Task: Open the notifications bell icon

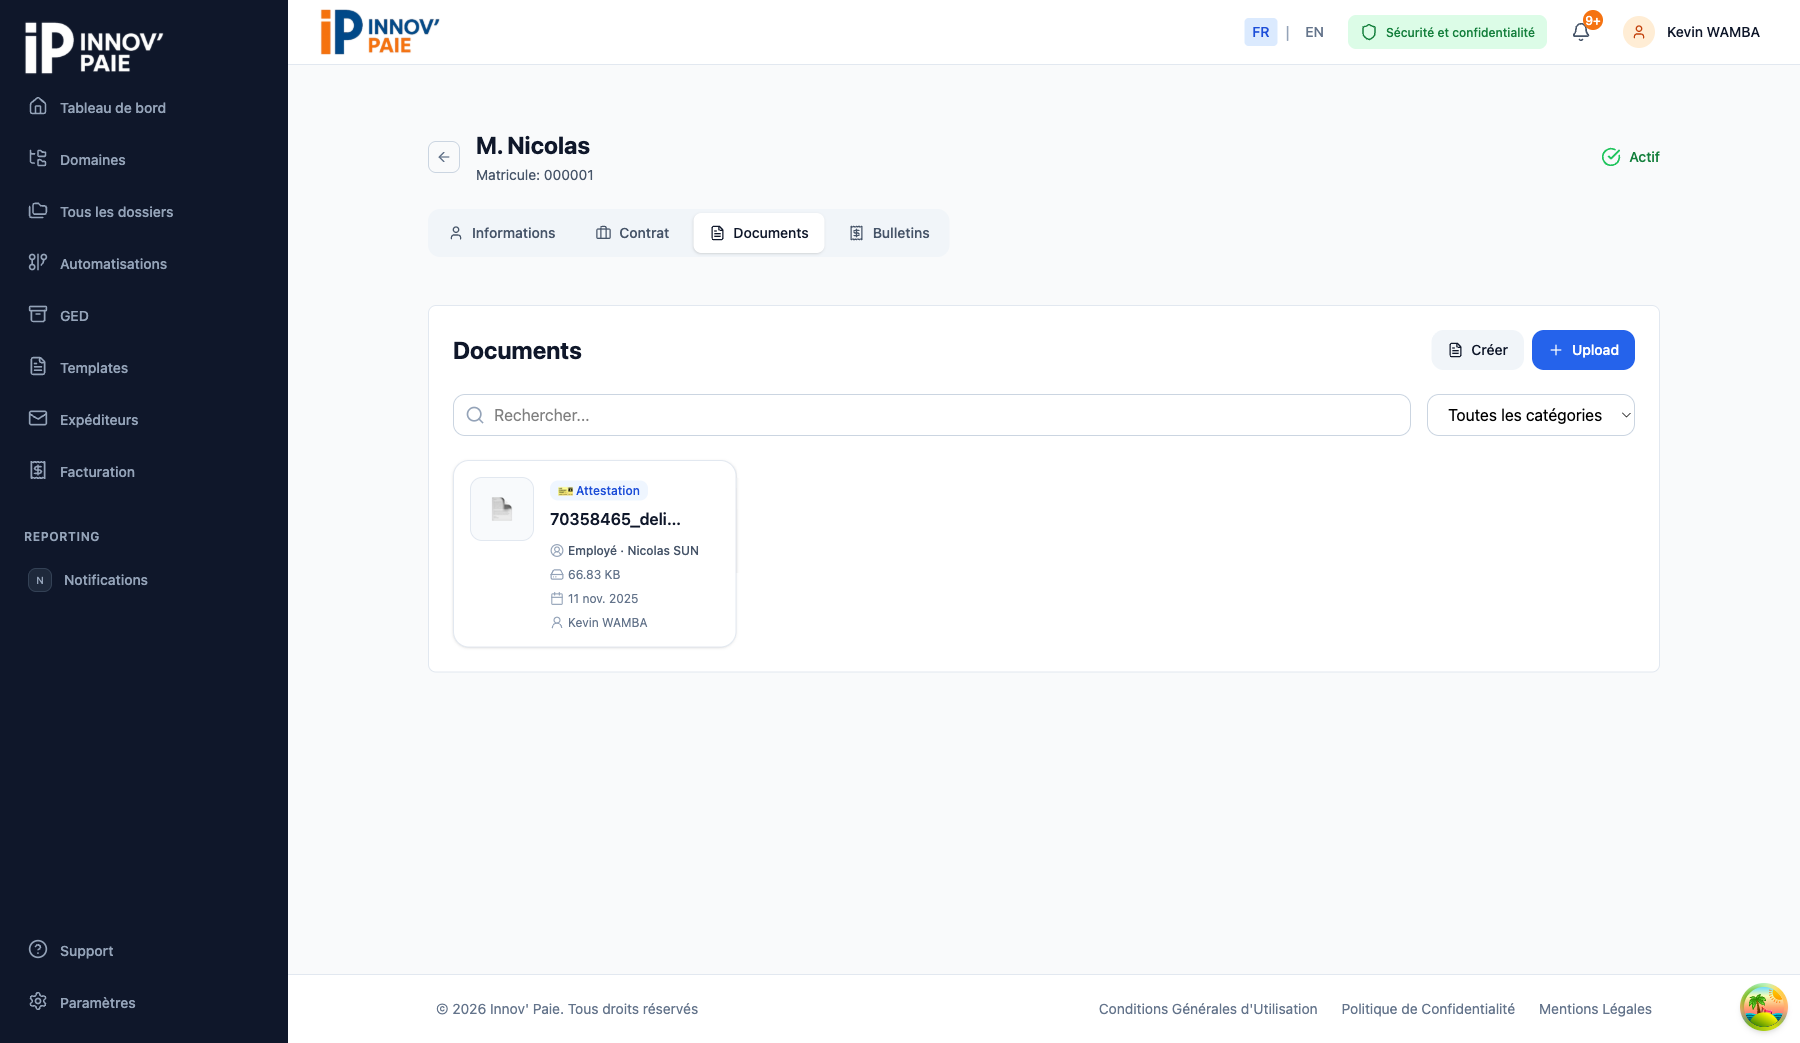Action: pyautogui.click(x=1581, y=32)
